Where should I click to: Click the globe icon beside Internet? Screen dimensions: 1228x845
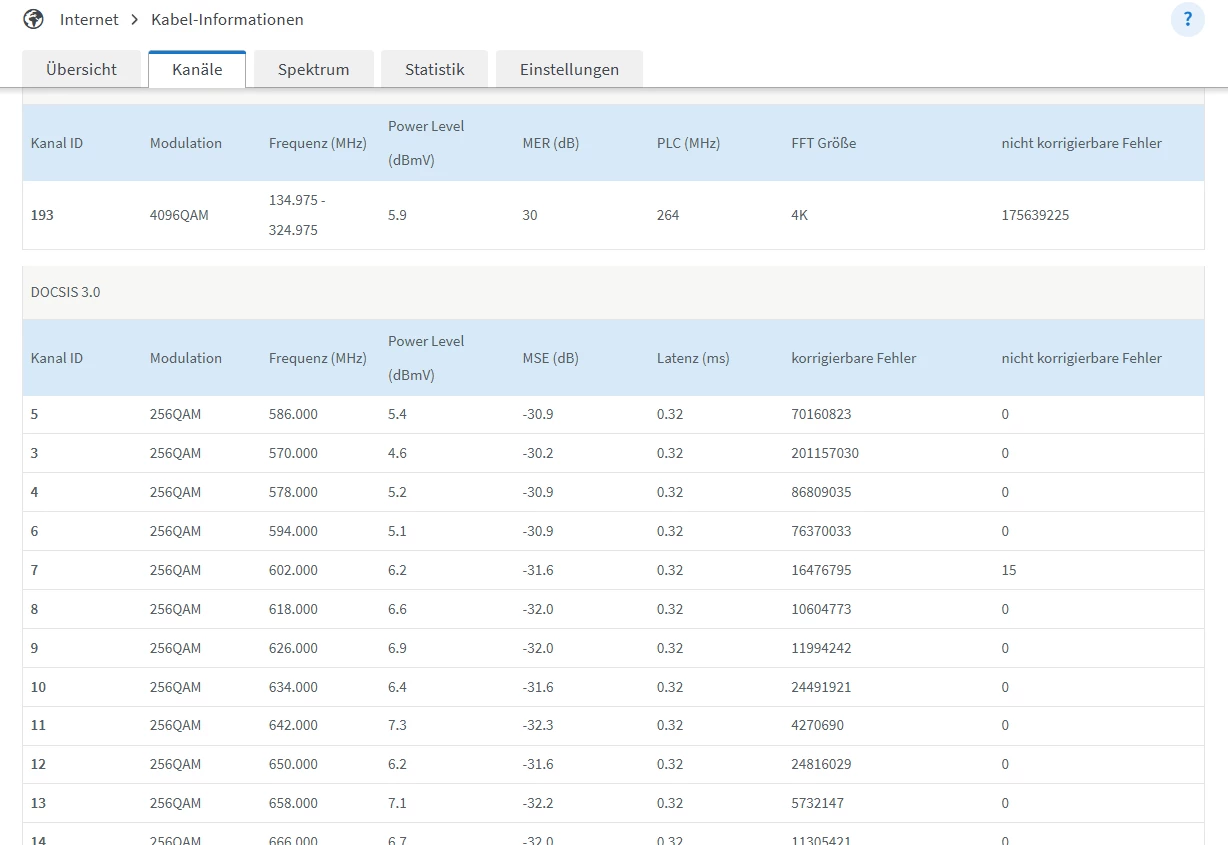[33, 19]
